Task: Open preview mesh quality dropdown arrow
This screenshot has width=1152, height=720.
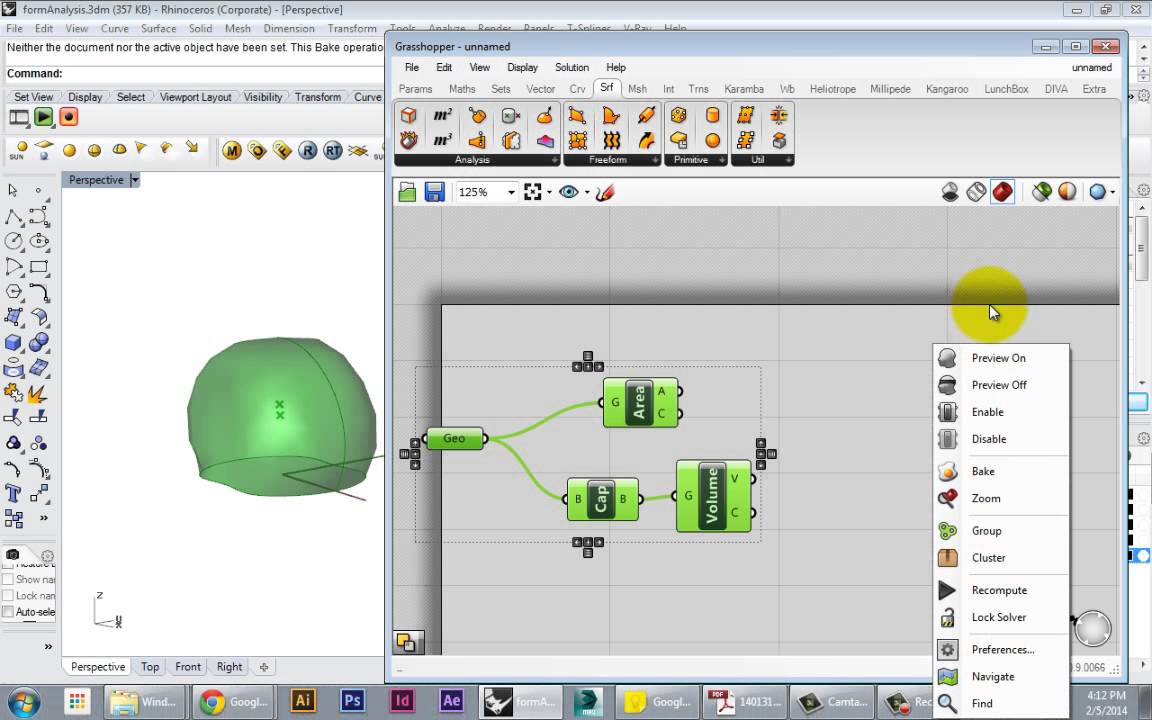Action: tap(1112, 192)
